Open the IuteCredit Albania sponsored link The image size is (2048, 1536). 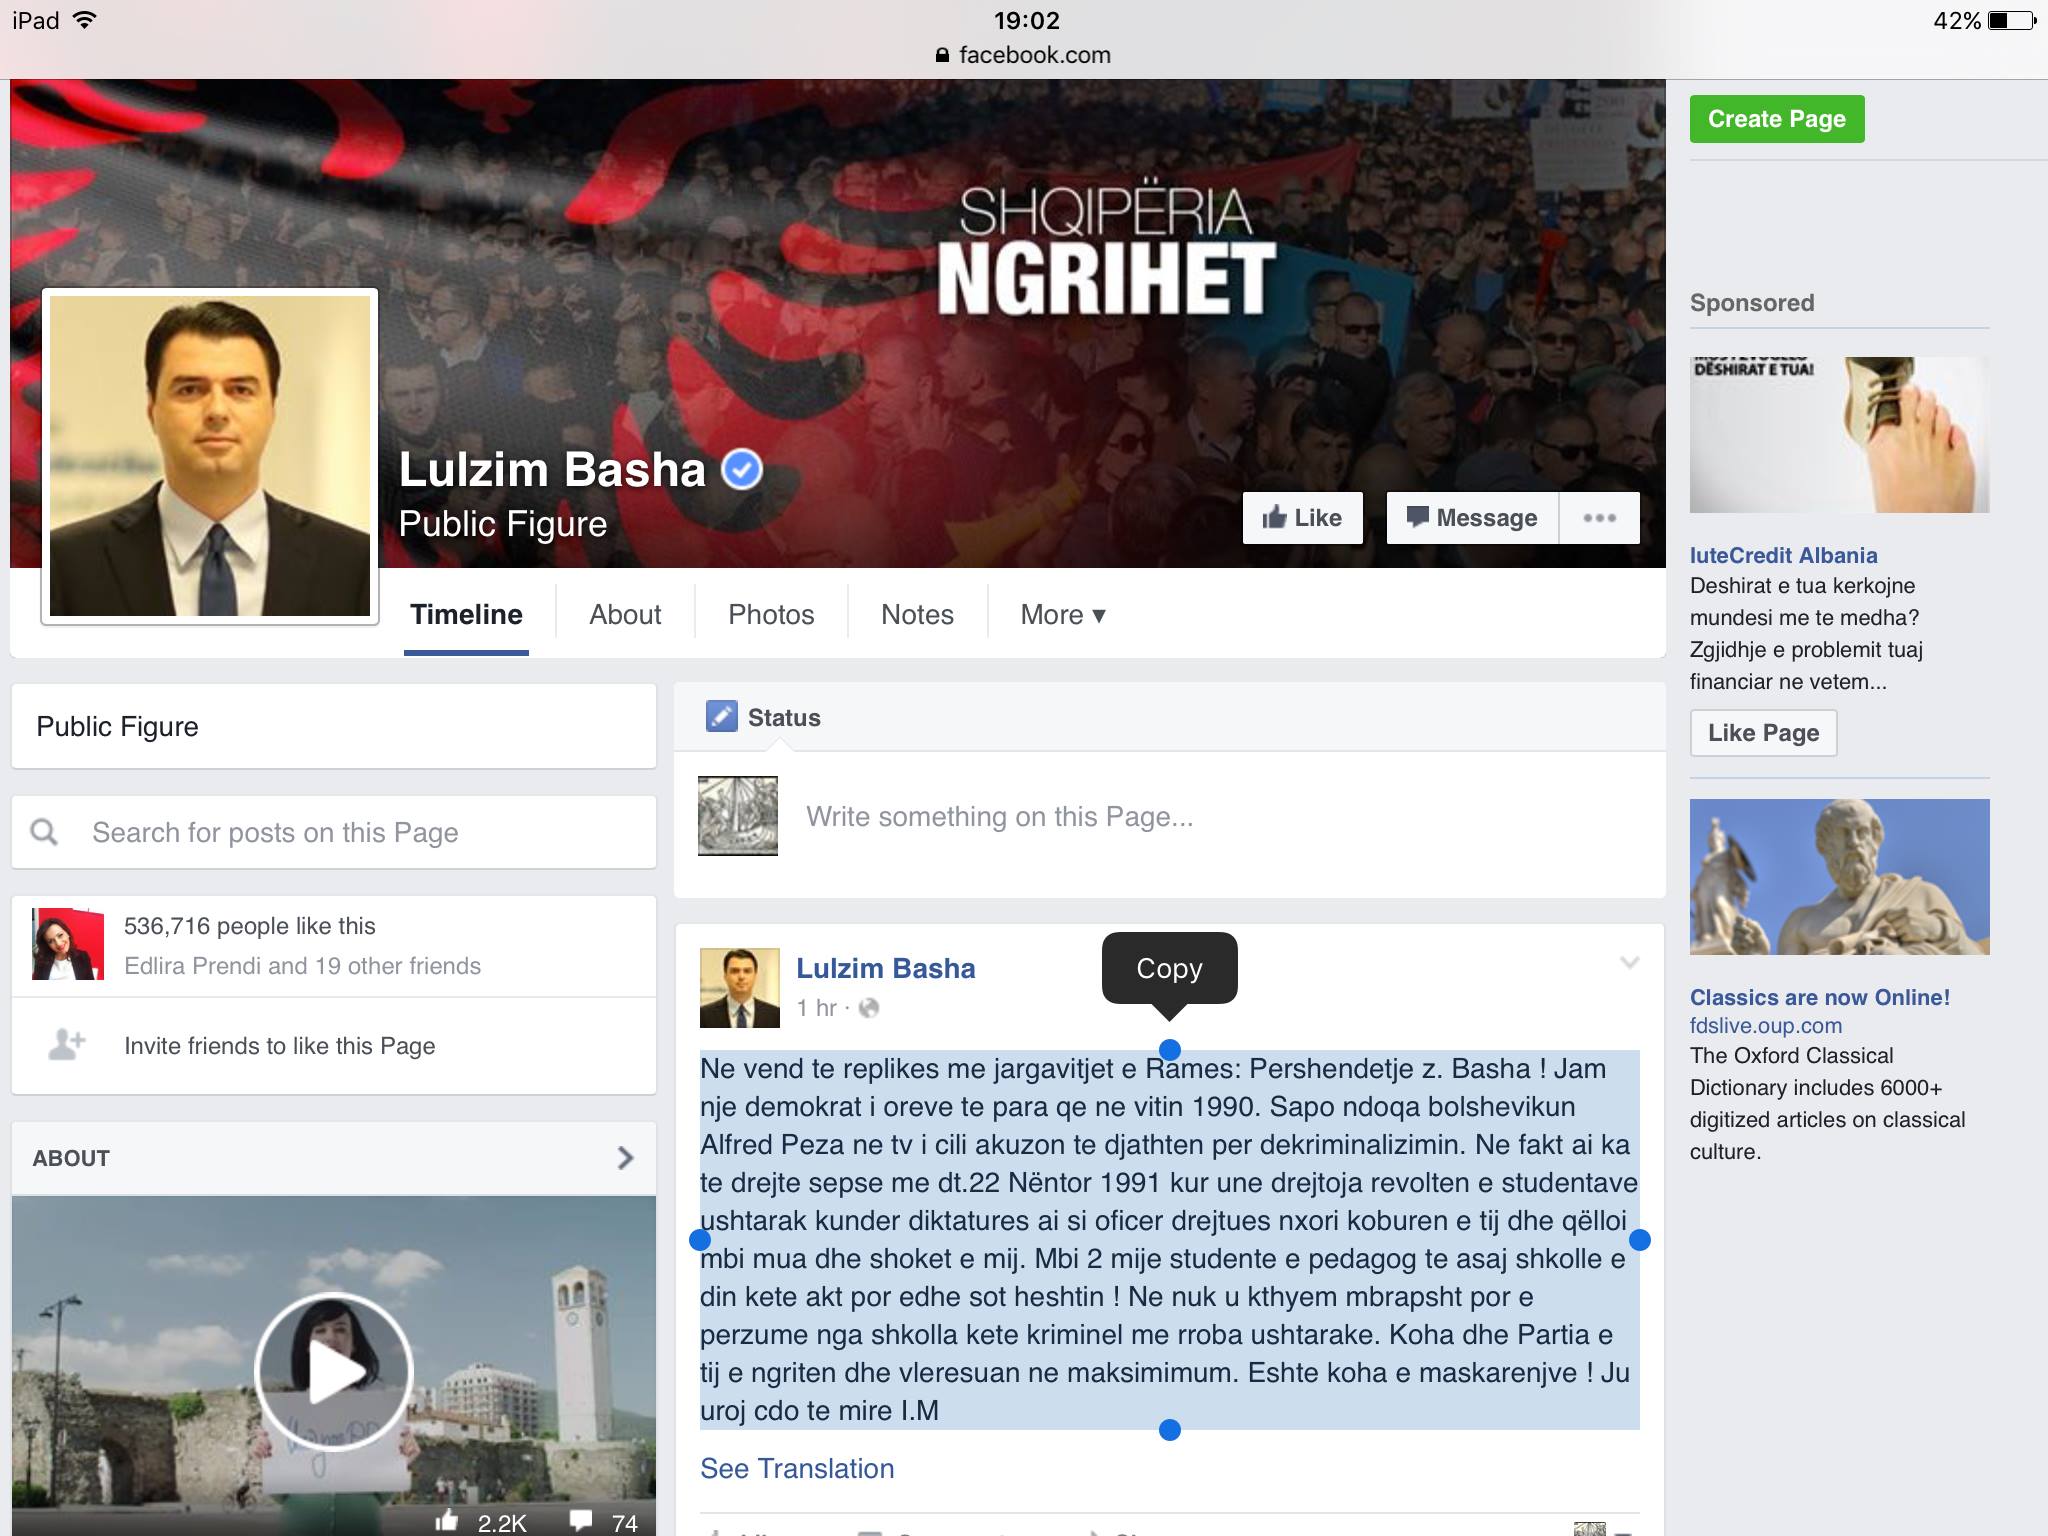(x=1783, y=555)
